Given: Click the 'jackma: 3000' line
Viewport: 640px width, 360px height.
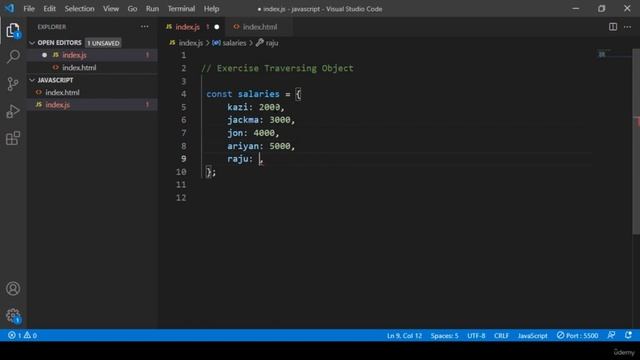Looking at the screenshot, I should click(261, 120).
